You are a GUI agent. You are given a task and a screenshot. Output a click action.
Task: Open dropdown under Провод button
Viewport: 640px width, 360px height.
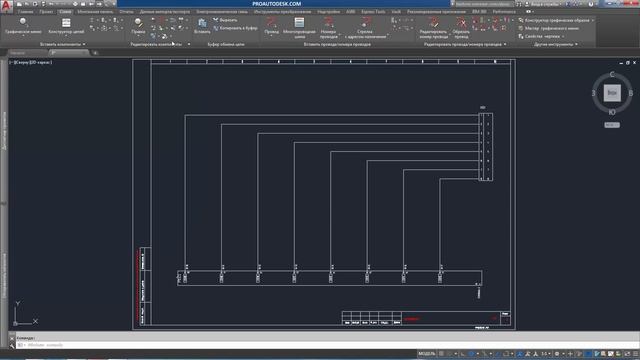(271, 36)
